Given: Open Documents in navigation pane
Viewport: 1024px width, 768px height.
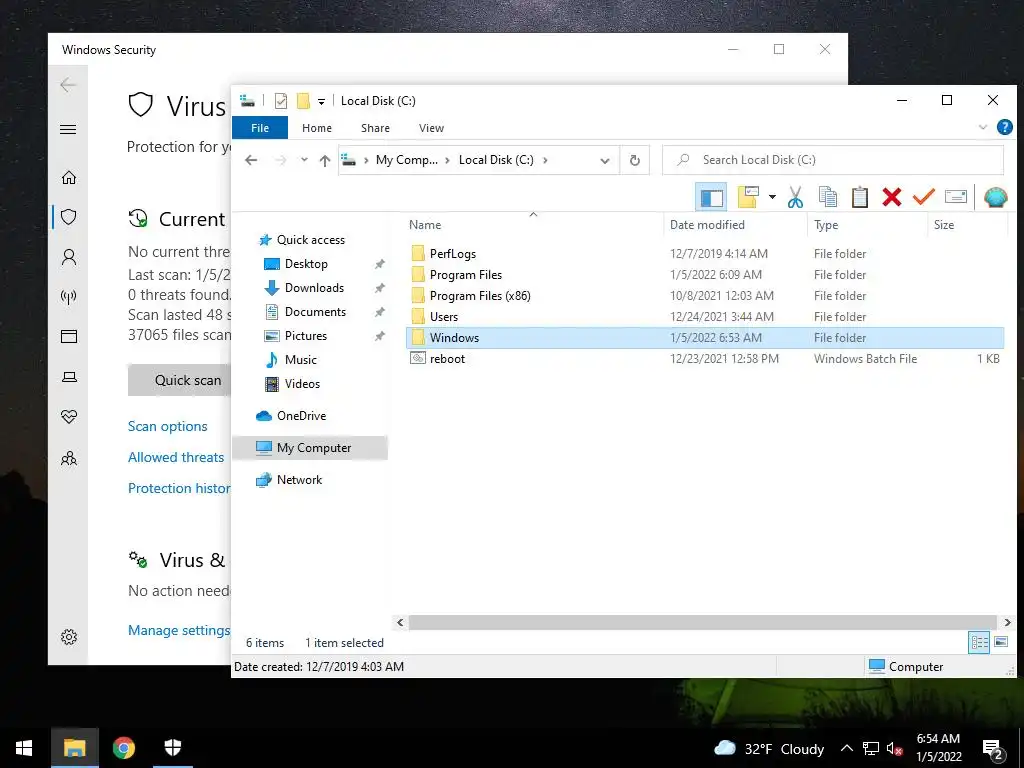Looking at the screenshot, I should 315,312.
